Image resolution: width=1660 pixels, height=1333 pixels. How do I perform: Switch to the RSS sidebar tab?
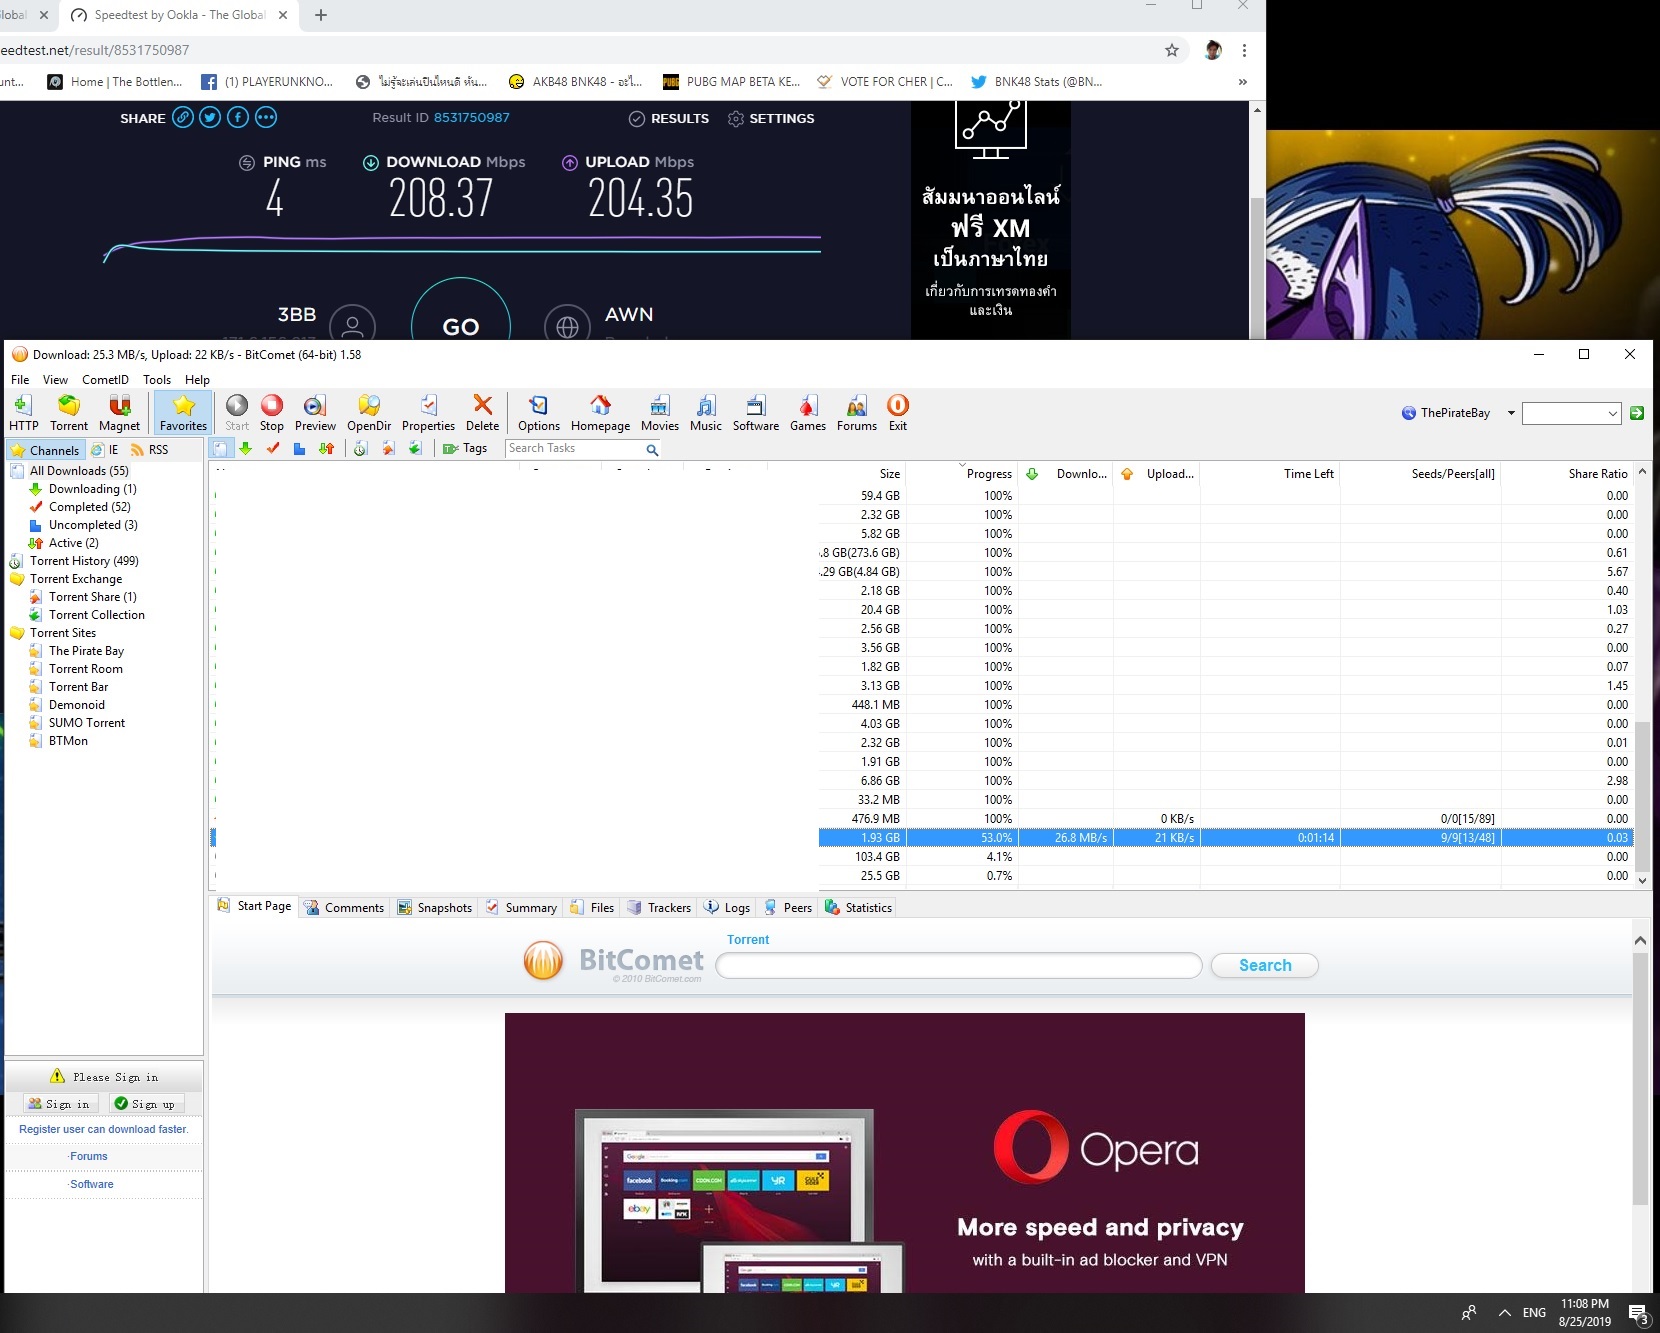pyautogui.click(x=150, y=450)
